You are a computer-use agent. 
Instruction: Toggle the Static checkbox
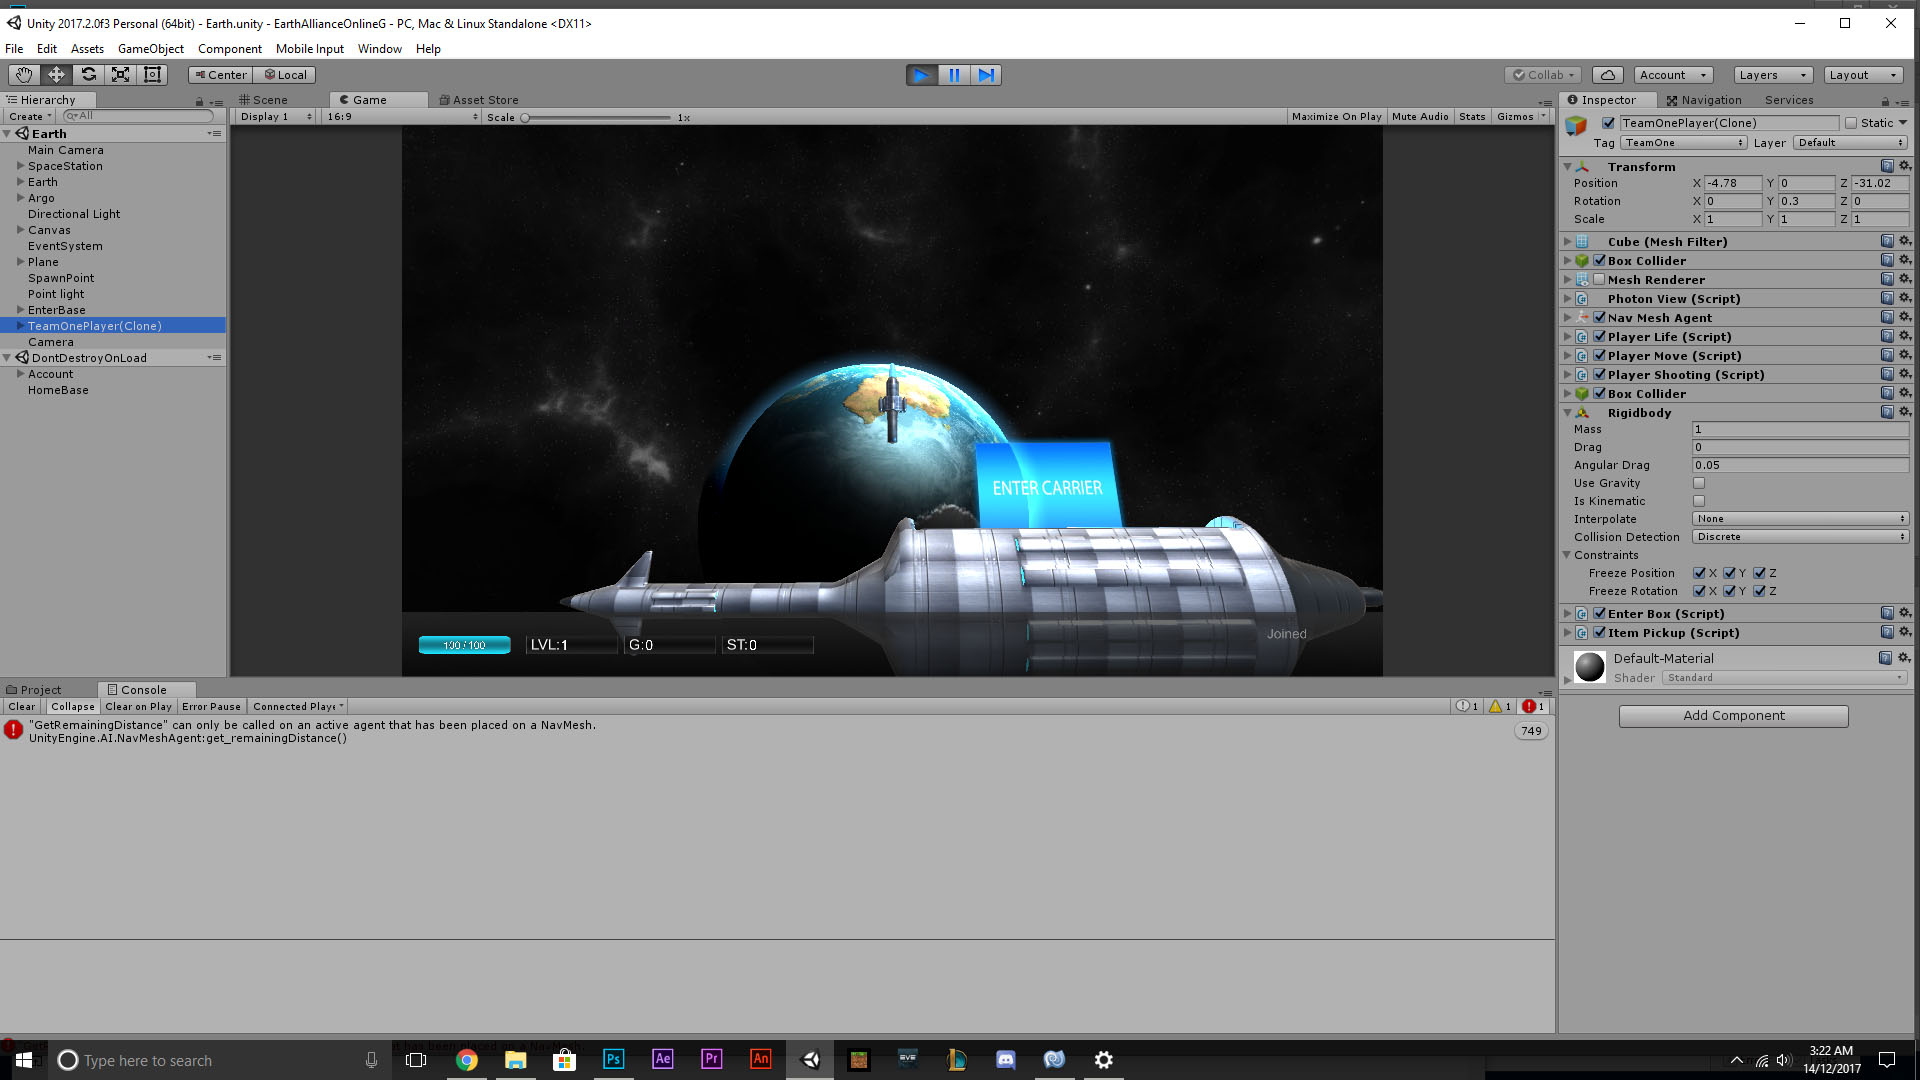(1851, 123)
